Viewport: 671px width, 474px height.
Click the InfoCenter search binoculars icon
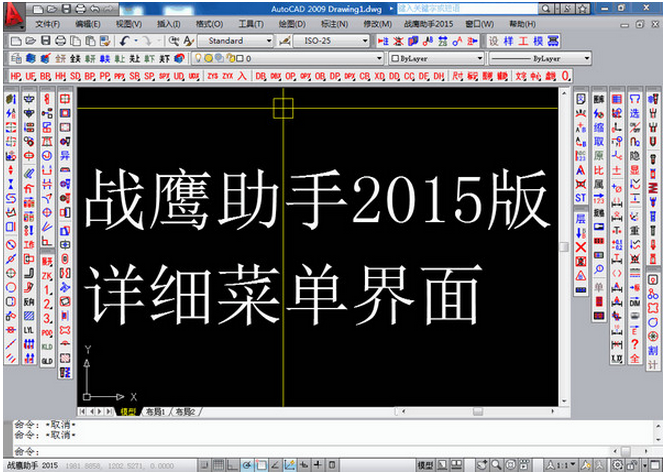[545, 9]
